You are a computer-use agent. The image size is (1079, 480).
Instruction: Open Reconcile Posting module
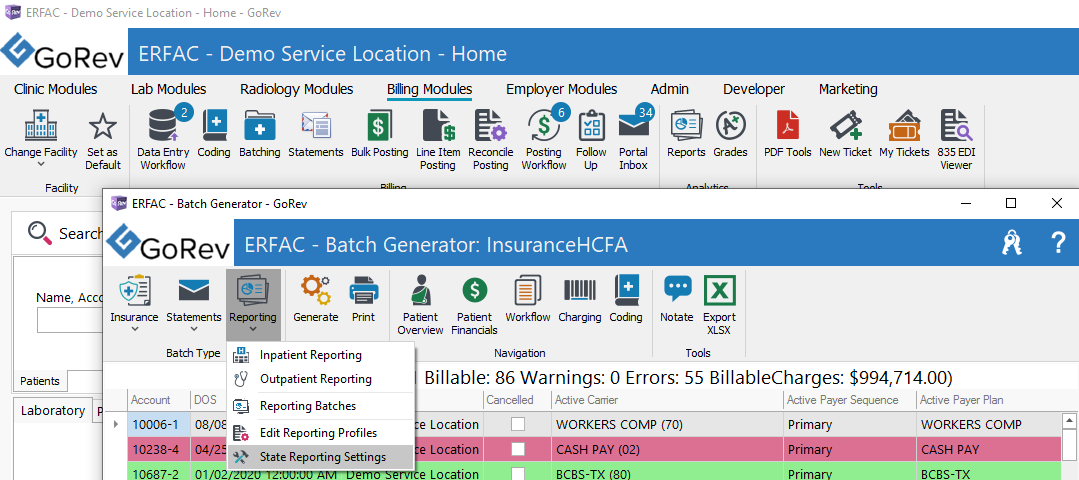tap(491, 140)
